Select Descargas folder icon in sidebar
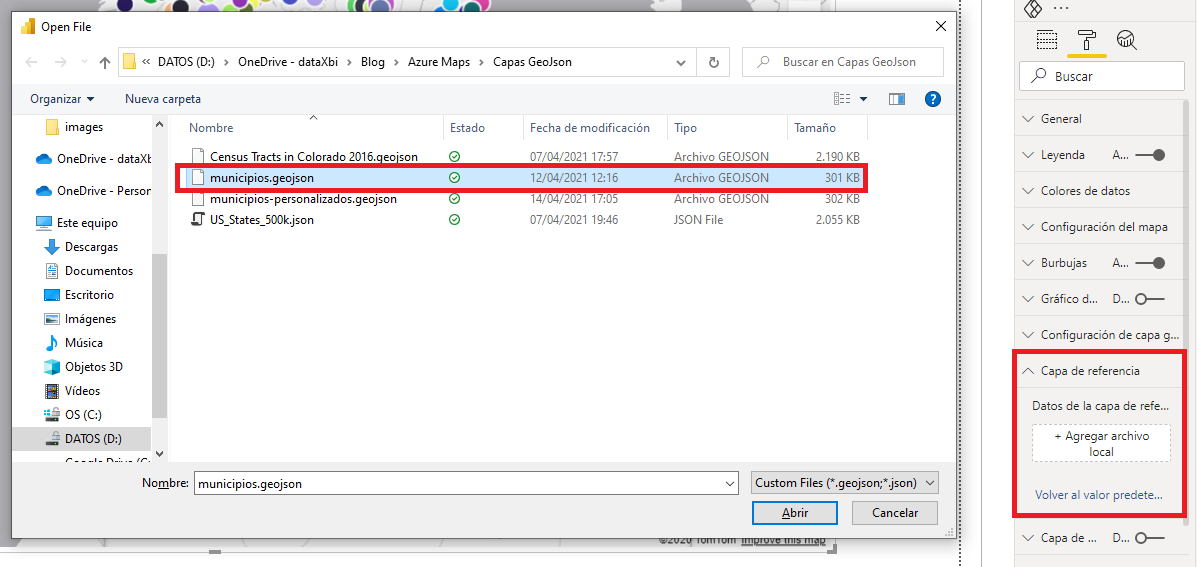 tap(52, 247)
